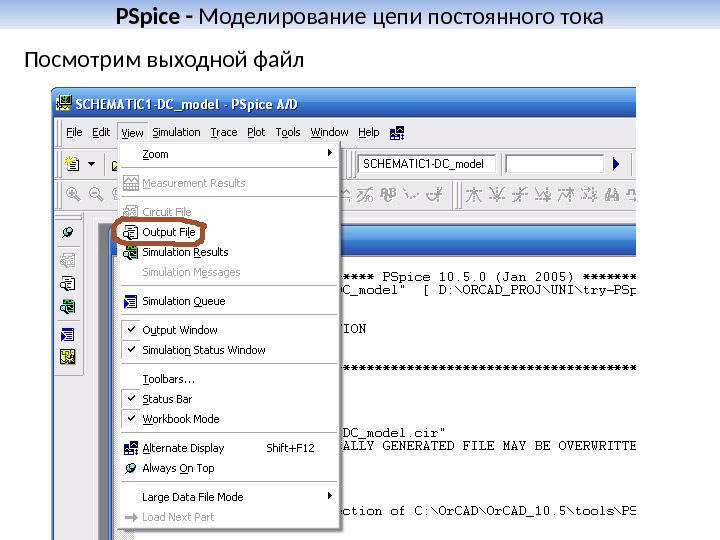Click the Text Label (AB) toolbar icon

[x=388, y=195]
